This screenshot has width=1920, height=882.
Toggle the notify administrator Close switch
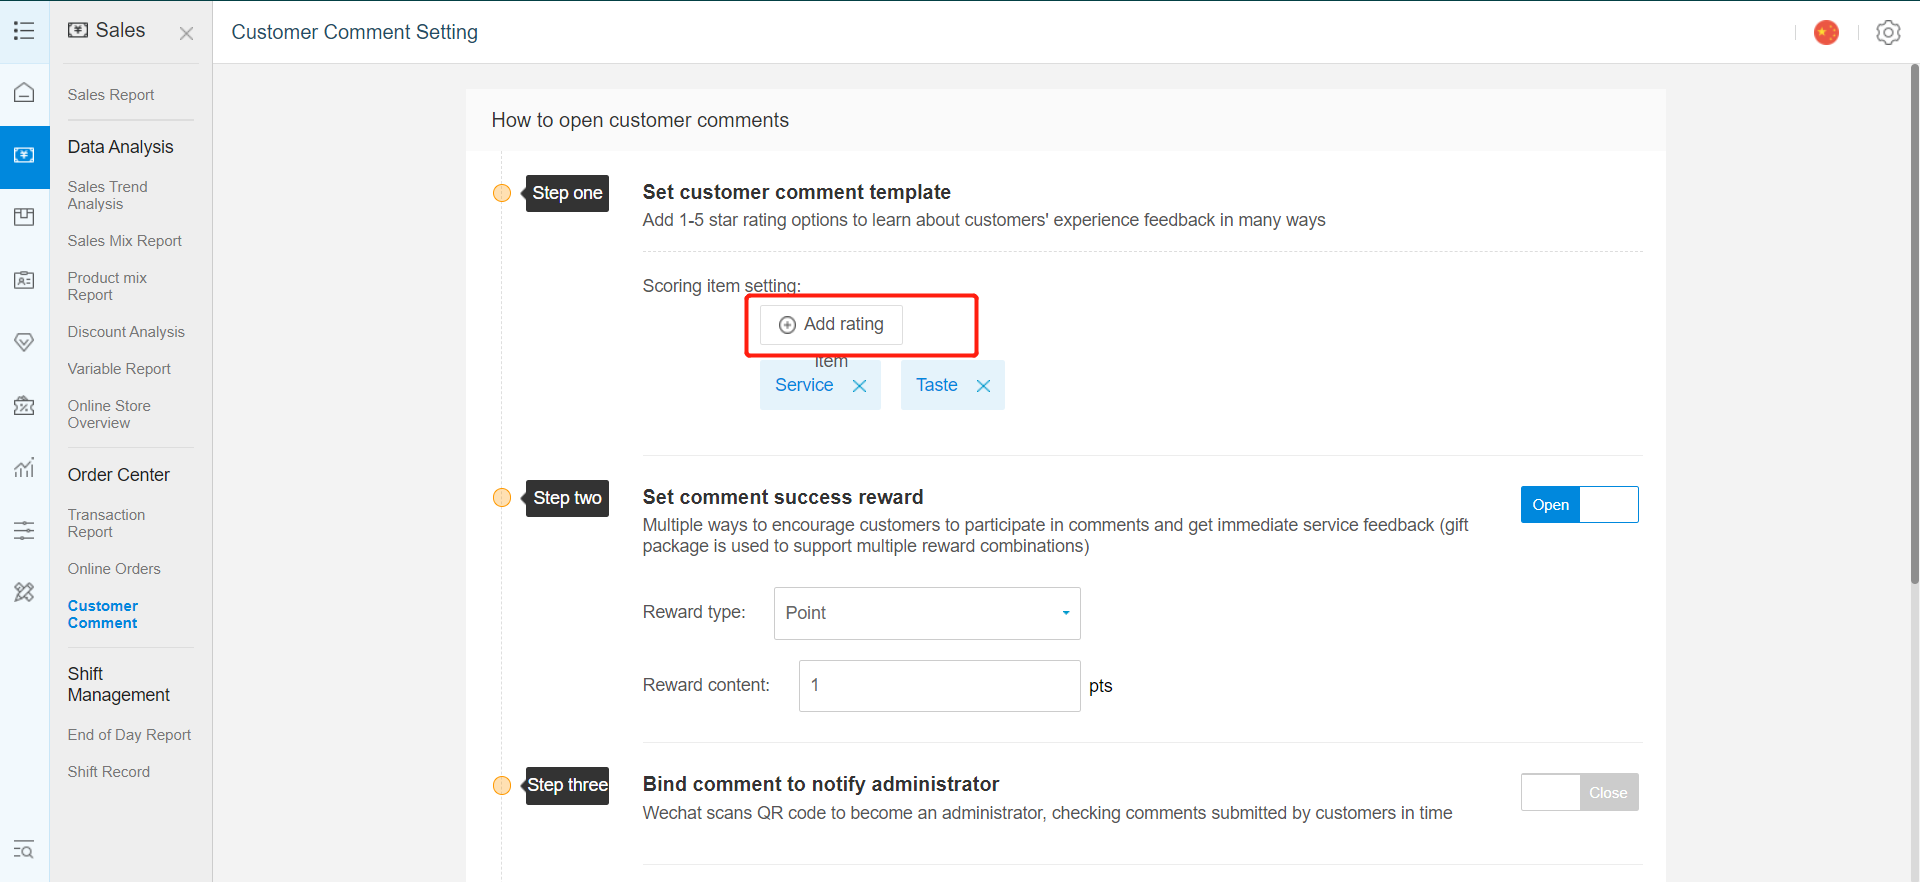pos(1579,792)
